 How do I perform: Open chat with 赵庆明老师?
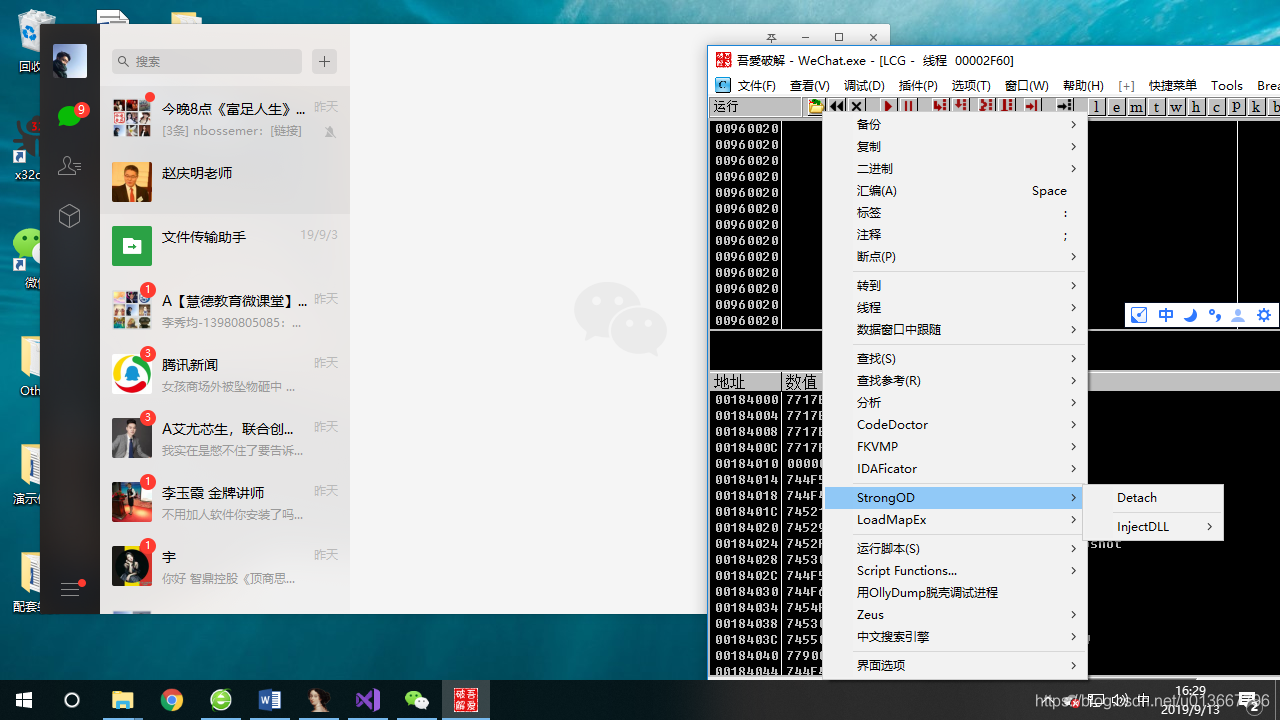tap(225, 182)
